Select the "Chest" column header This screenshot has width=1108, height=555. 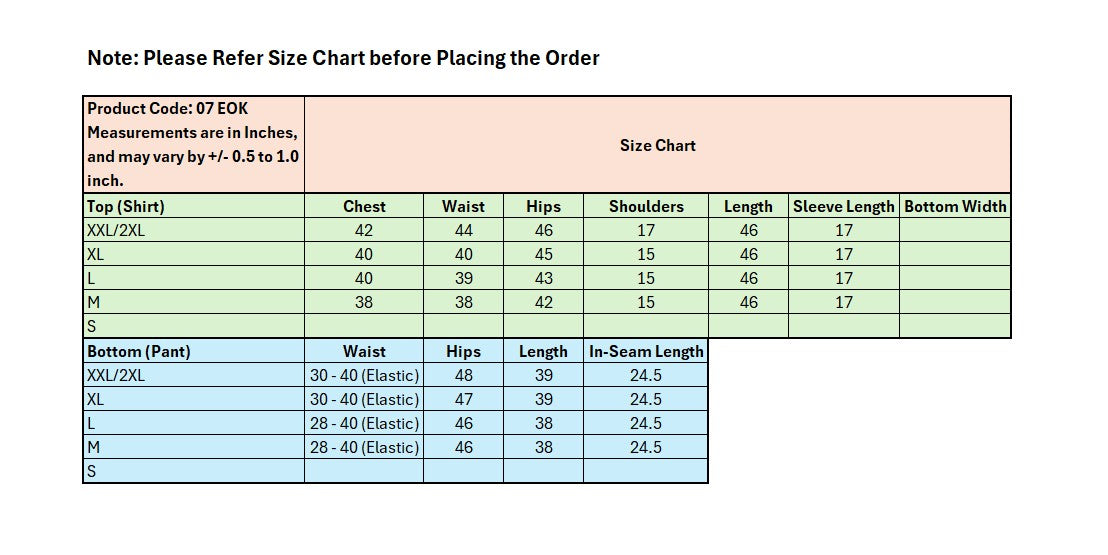(x=364, y=206)
